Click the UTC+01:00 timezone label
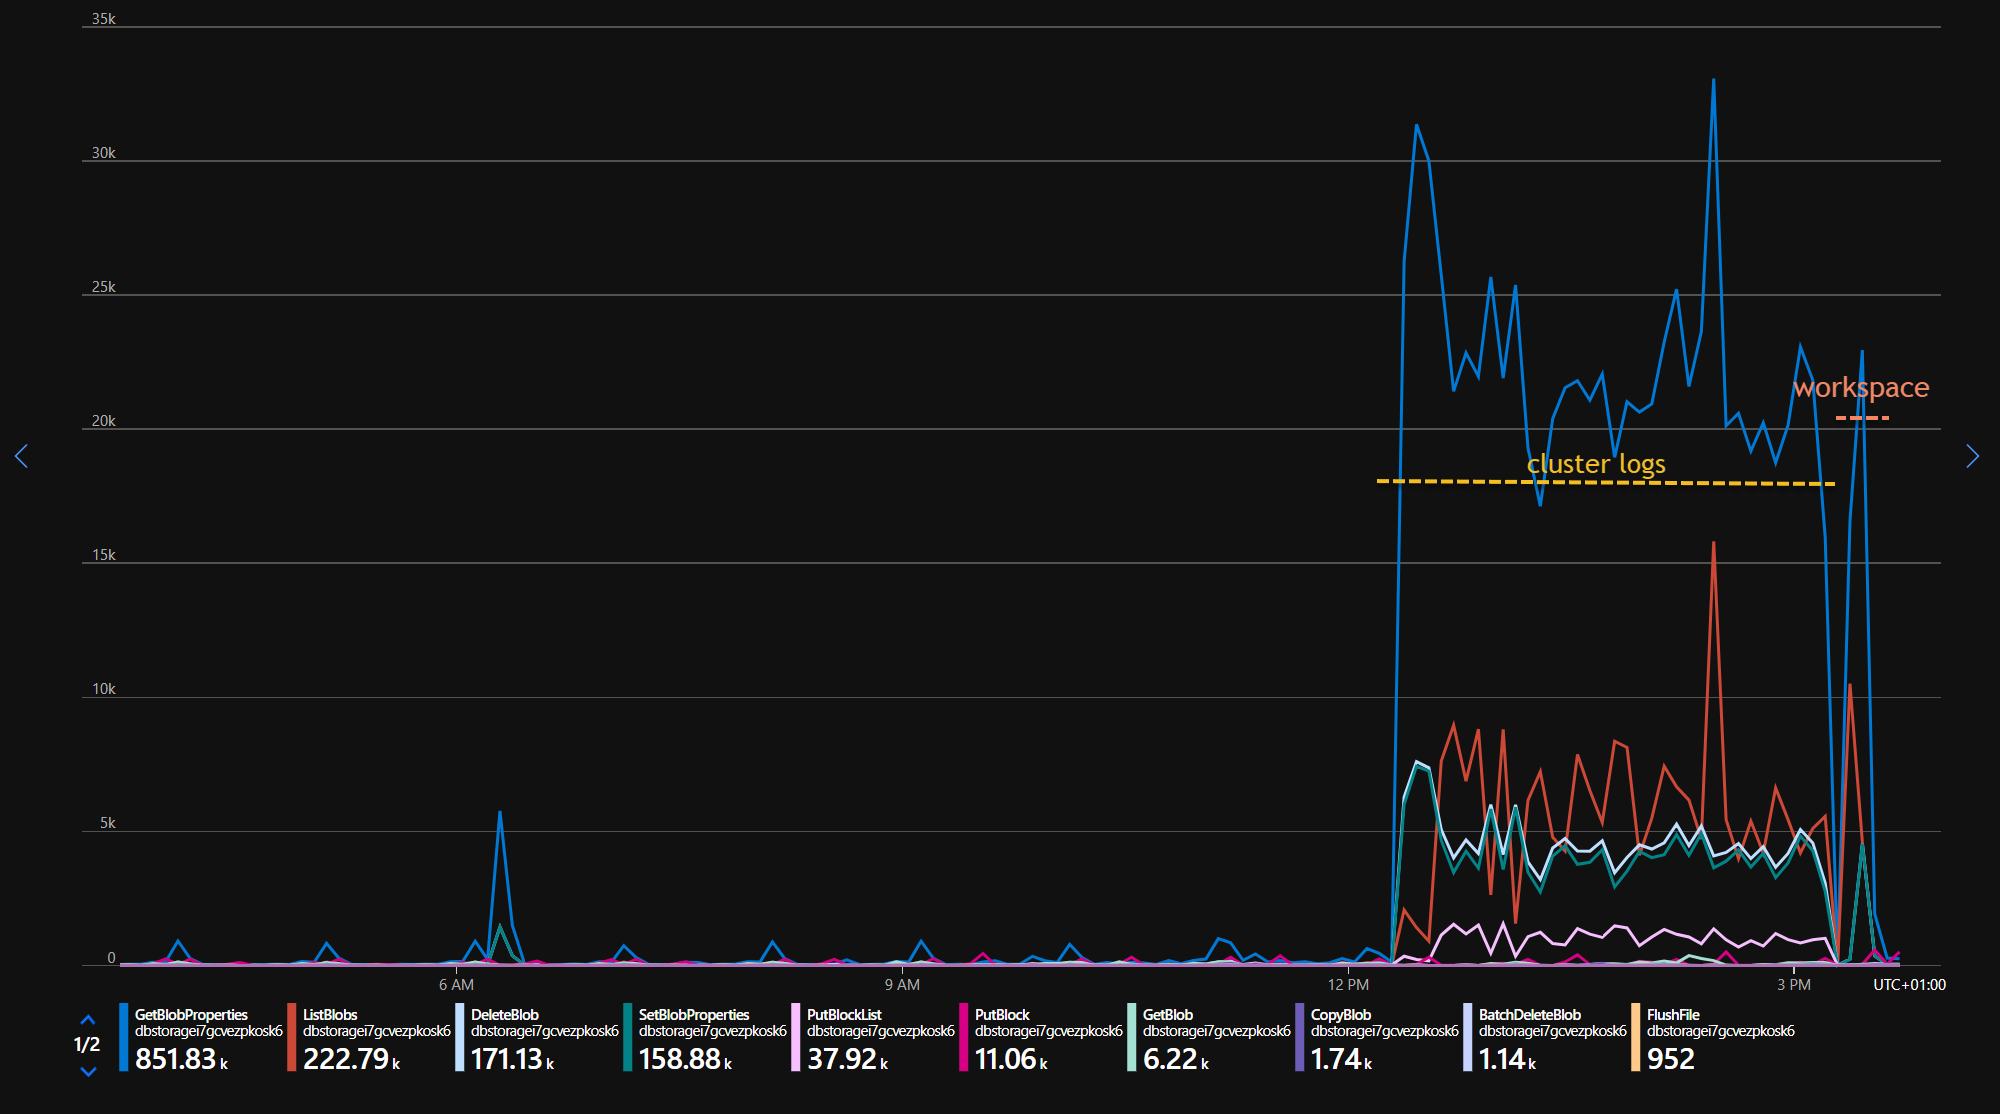Image resolution: width=2000 pixels, height=1114 pixels. pos(1909,985)
